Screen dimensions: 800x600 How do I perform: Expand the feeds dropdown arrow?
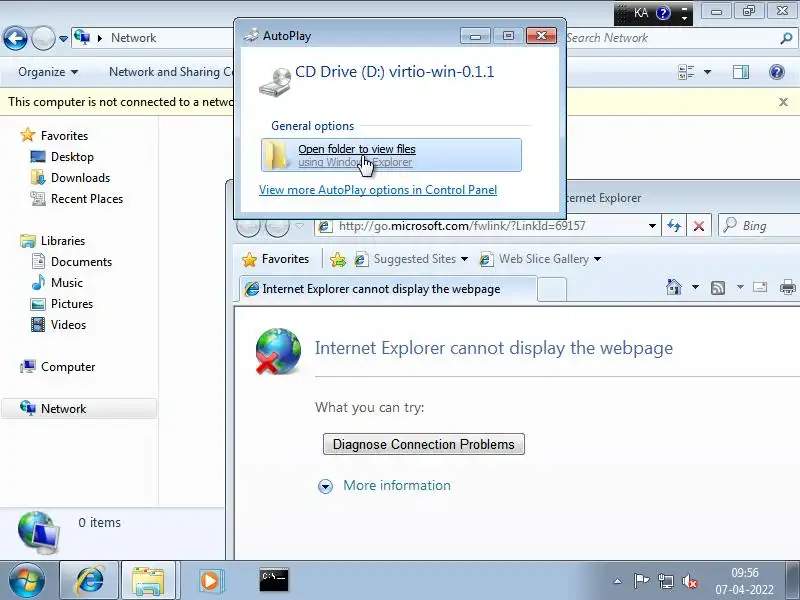click(x=740, y=287)
